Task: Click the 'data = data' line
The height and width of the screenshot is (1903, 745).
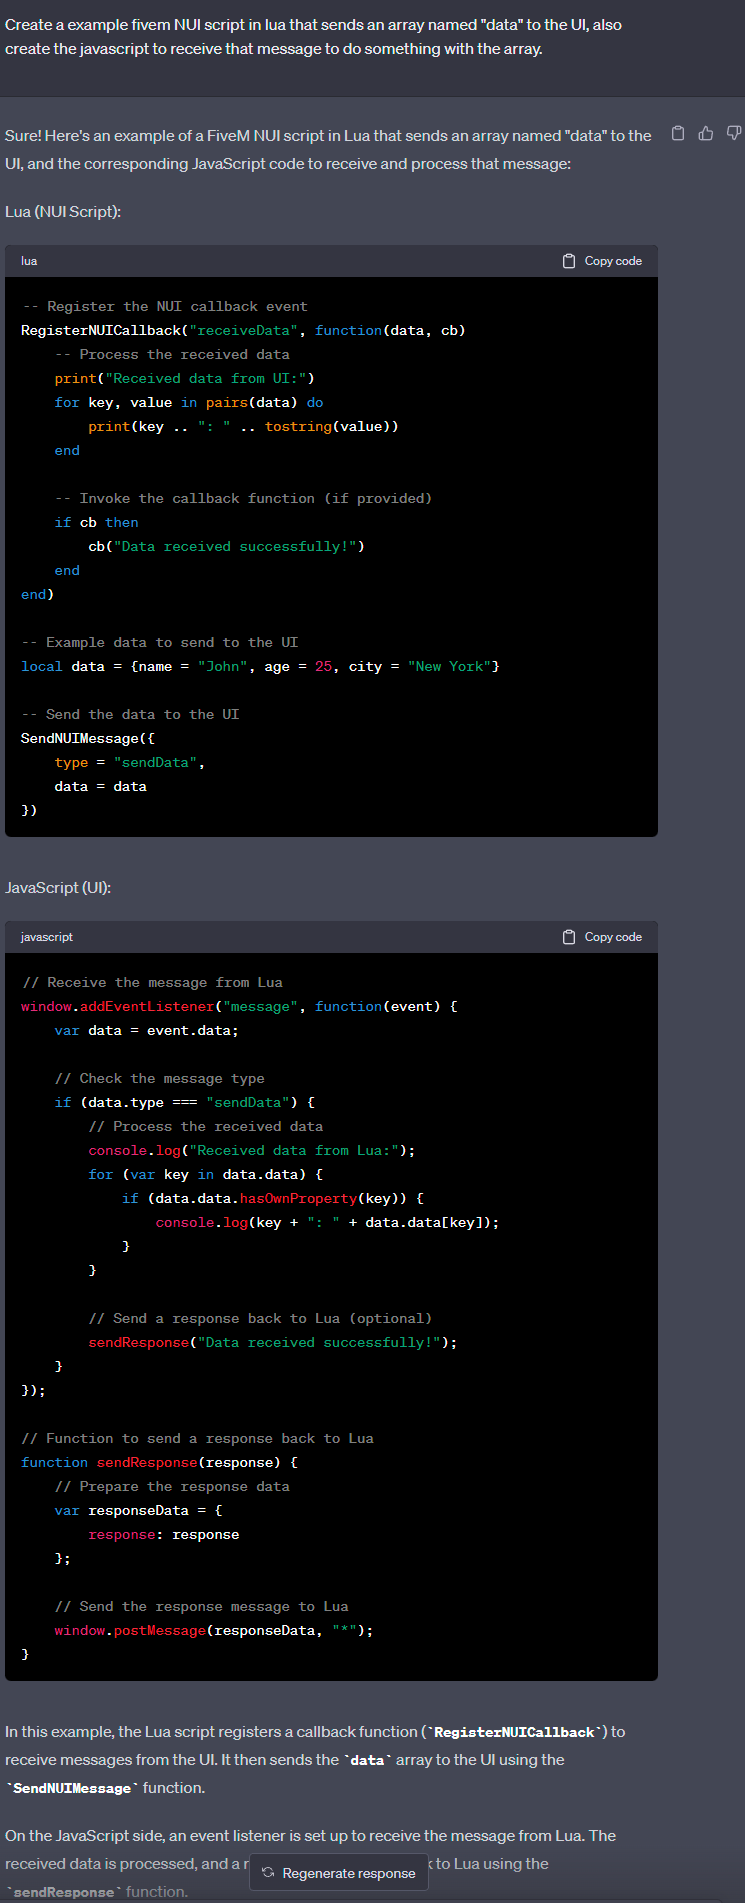Action: click(x=101, y=786)
